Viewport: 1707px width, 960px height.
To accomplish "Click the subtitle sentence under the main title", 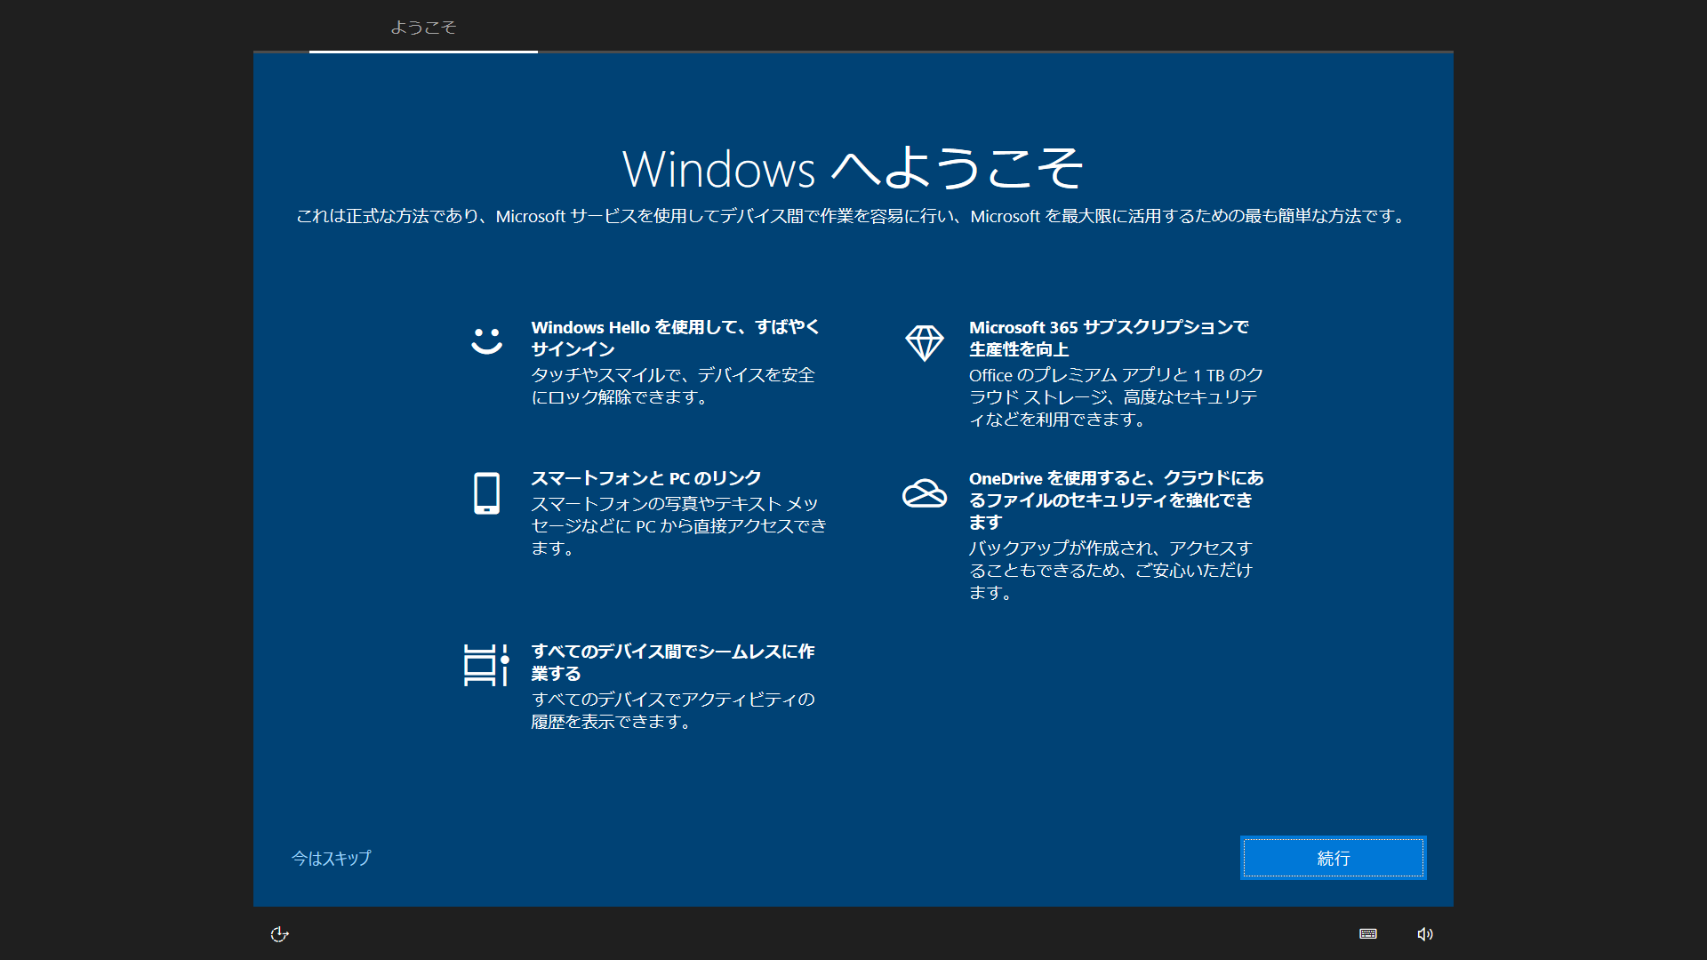I will click(852, 216).
